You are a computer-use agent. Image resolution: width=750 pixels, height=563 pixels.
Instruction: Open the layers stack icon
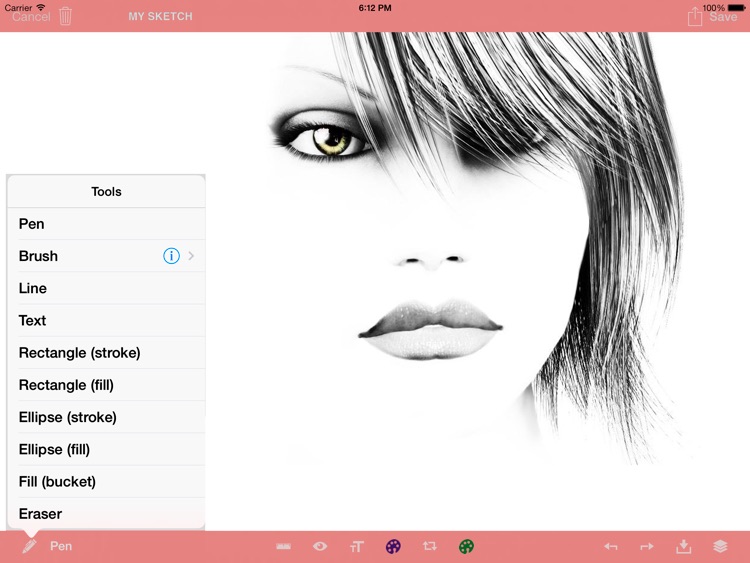click(x=720, y=546)
